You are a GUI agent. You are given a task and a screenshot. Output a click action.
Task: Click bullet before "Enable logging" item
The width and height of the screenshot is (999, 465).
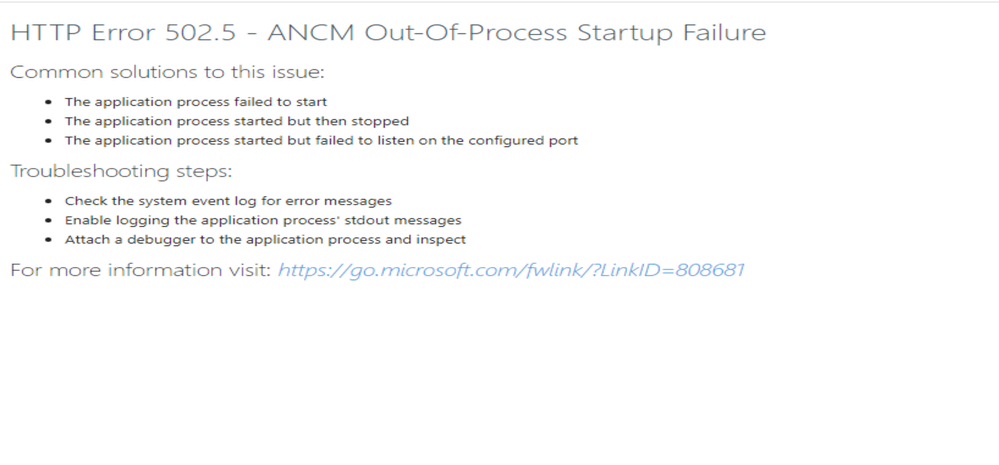[49, 220]
